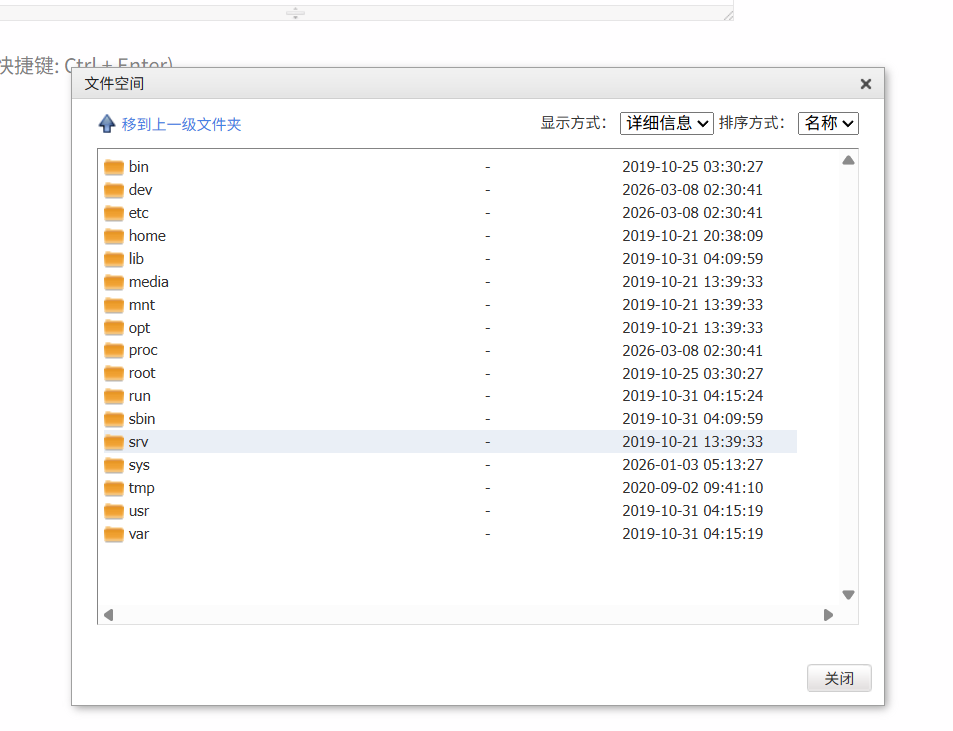Open the sort order dropdown 名称
The height and width of the screenshot is (731, 953).
[827, 123]
